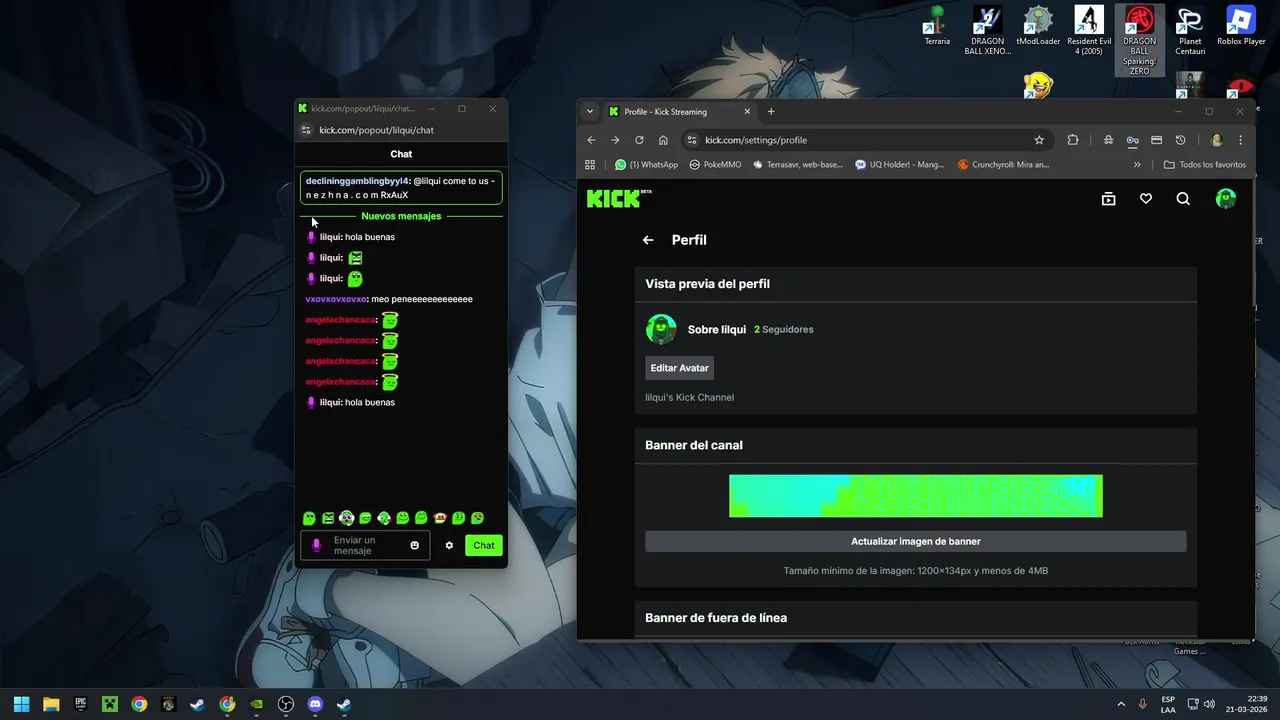Insert the first green emote in chat emote row
The height and width of the screenshot is (720, 1280).
(x=309, y=518)
